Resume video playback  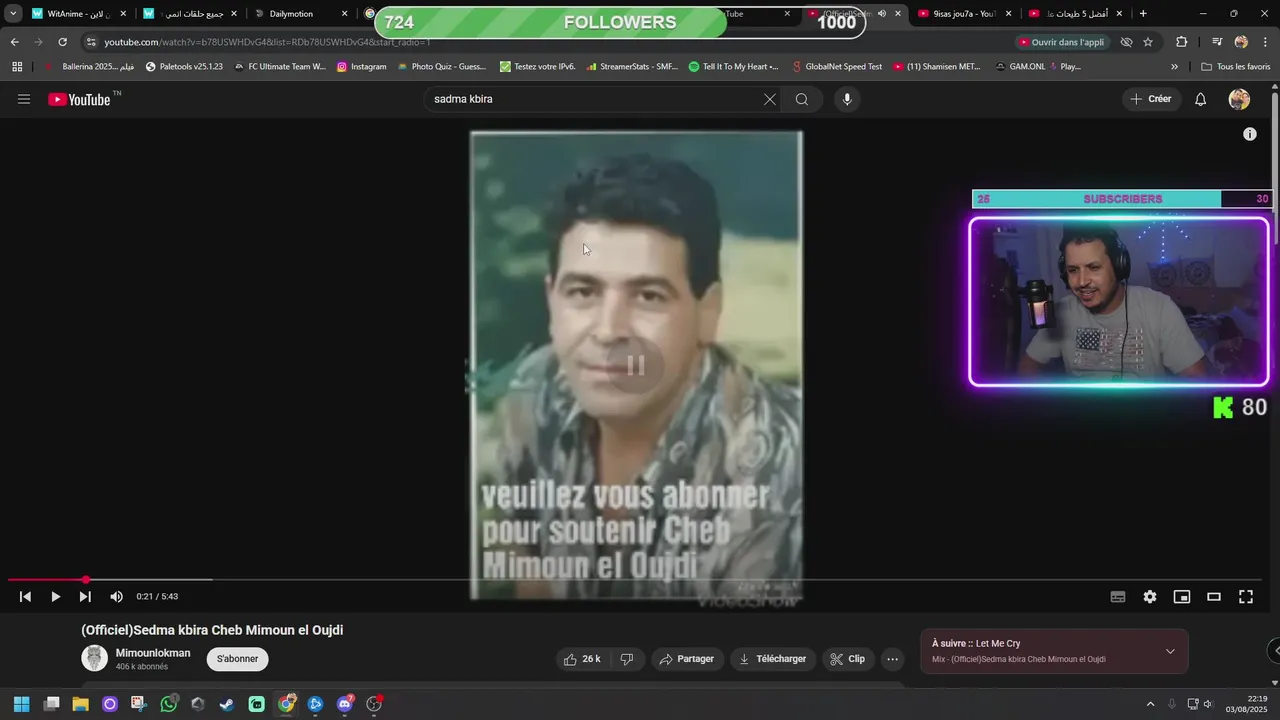click(55, 597)
